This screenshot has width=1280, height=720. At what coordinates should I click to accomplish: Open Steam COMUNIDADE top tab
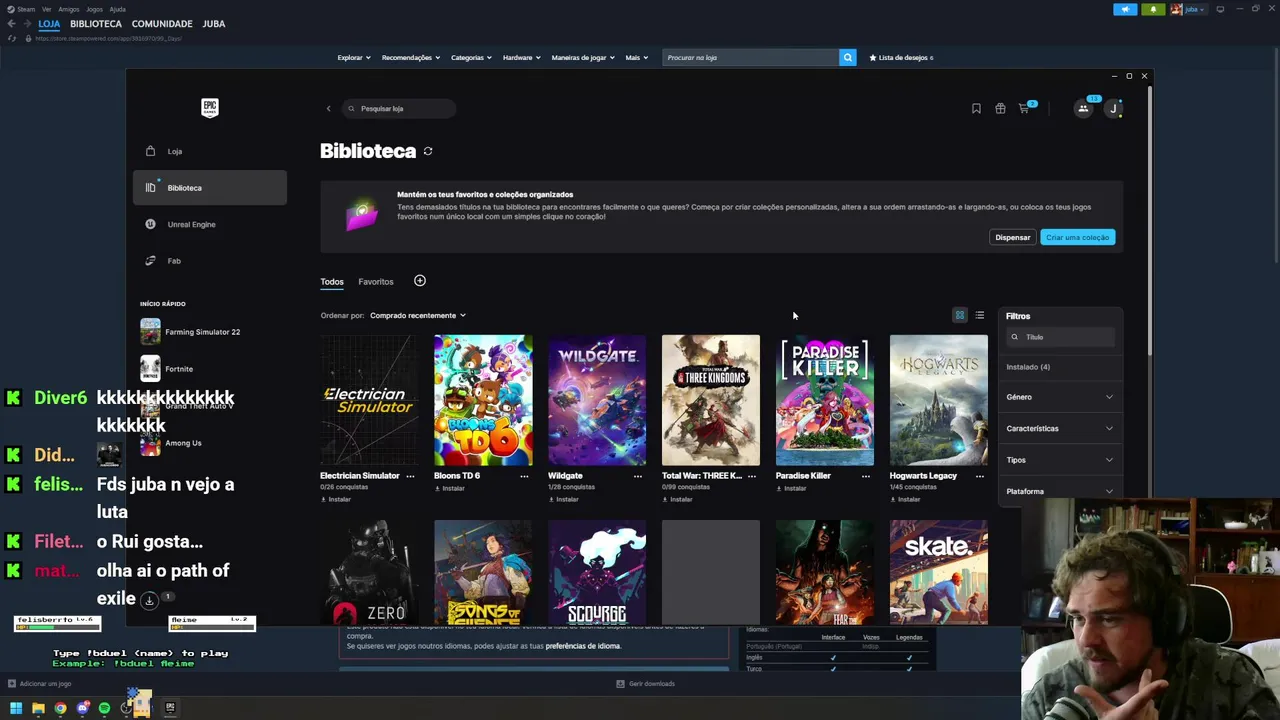pyautogui.click(x=162, y=24)
